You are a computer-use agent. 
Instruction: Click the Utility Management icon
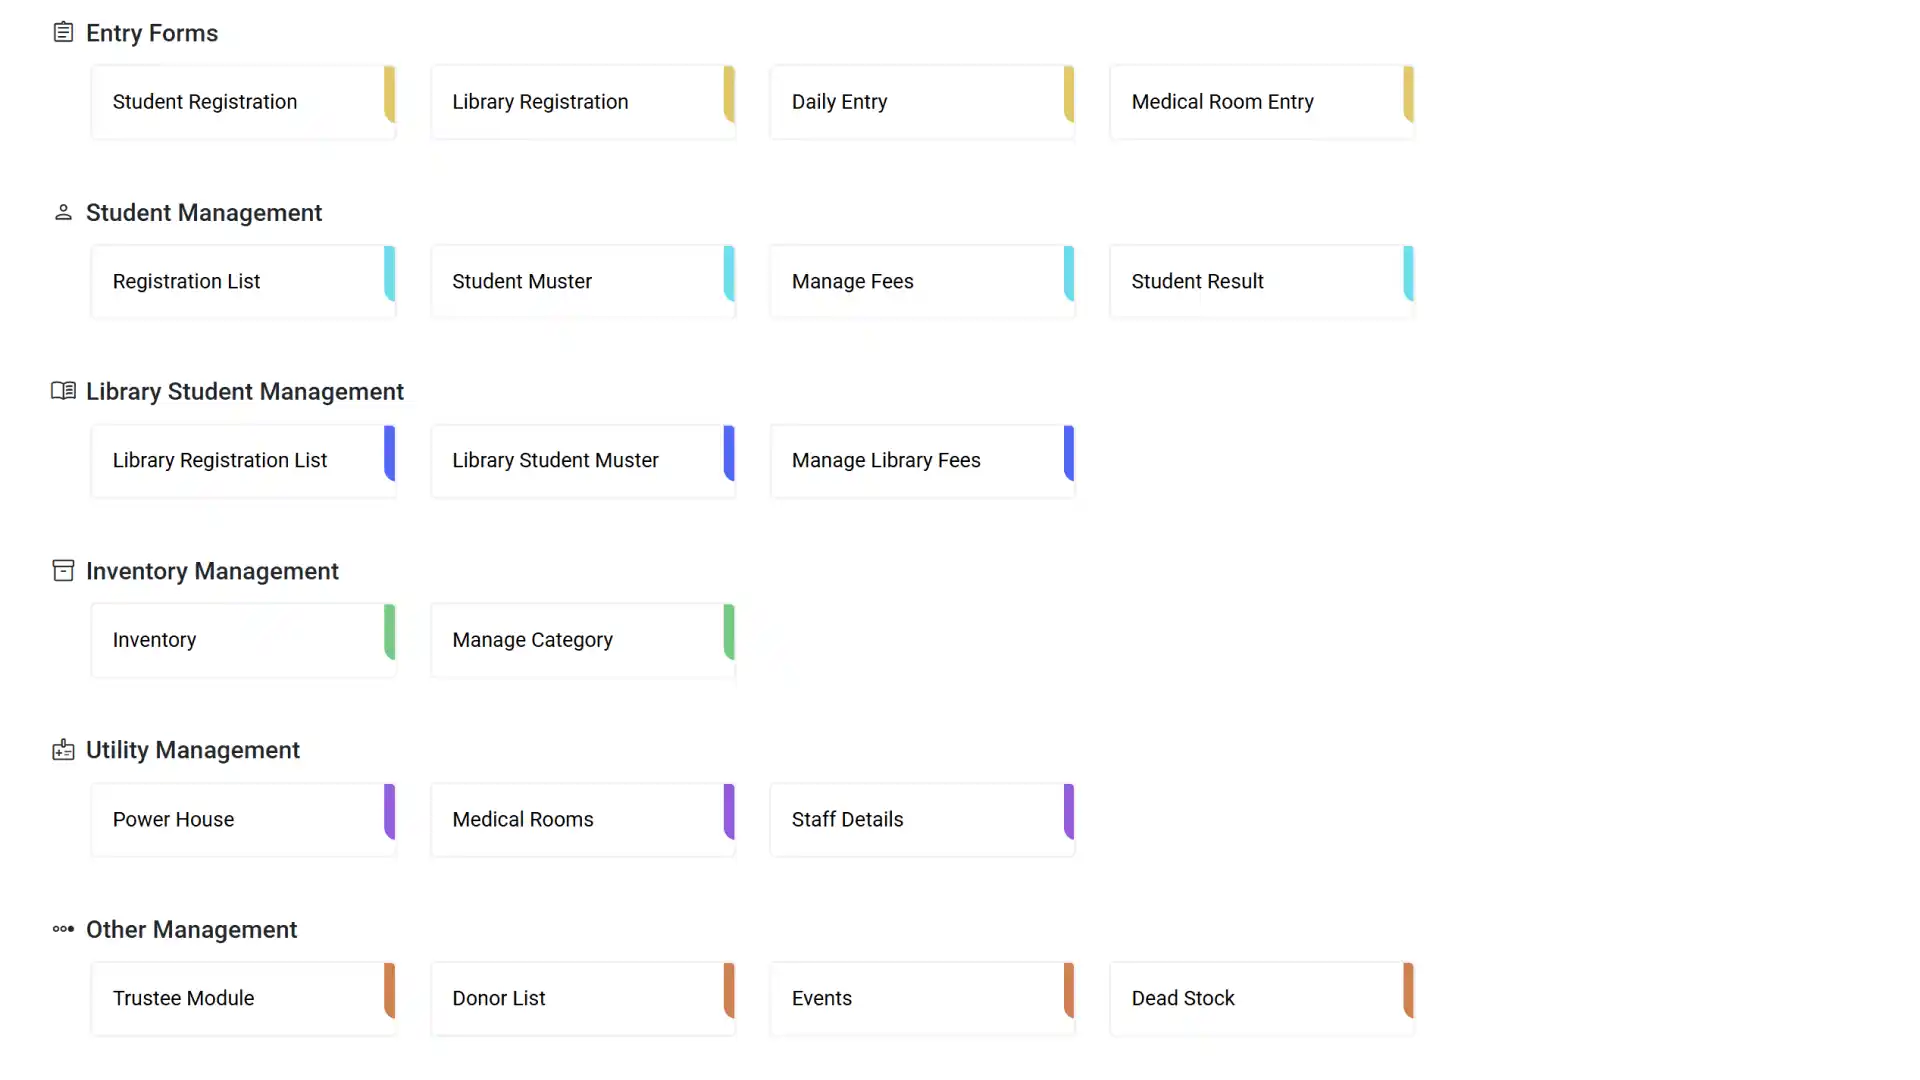coord(63,750)
